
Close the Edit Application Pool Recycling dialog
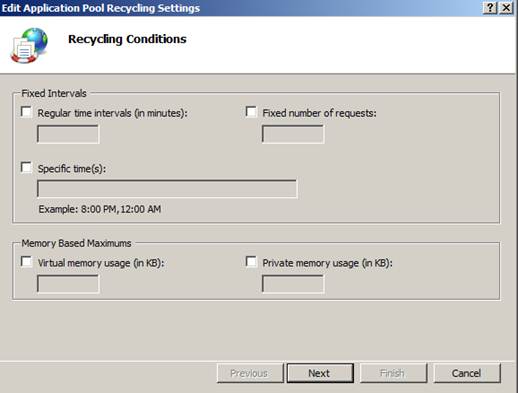pyautogui.click(x=506, y=7)
